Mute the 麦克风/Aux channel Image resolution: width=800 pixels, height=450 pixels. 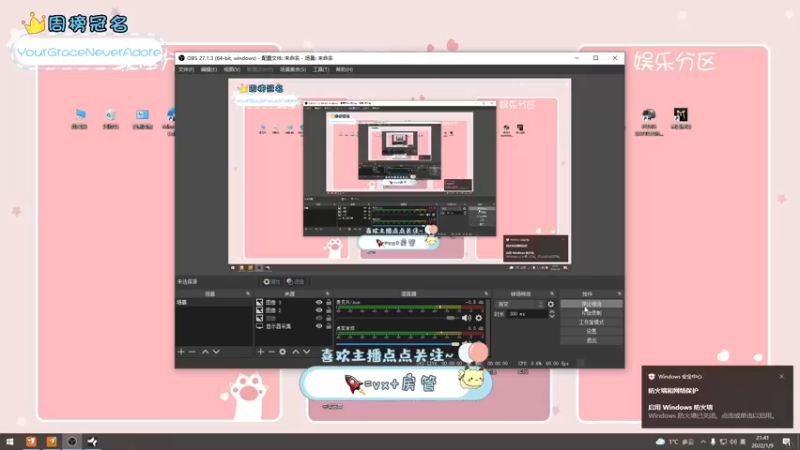466,318
